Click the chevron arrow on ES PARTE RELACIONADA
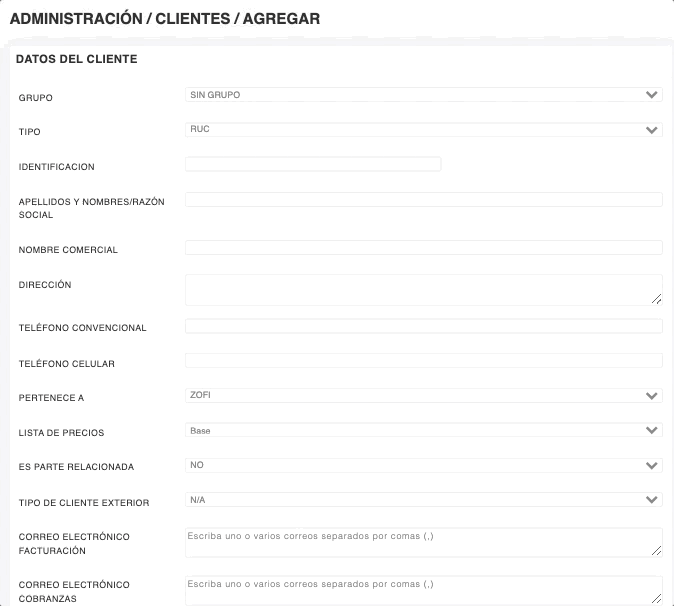The image size is (674, 606). 652,466
